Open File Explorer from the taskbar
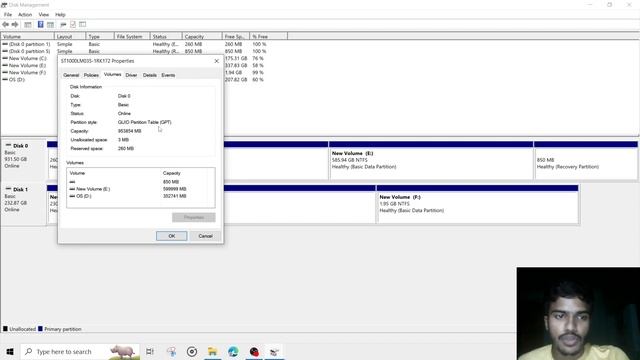This screenshot has height=360, width=640. pos(212,351)
